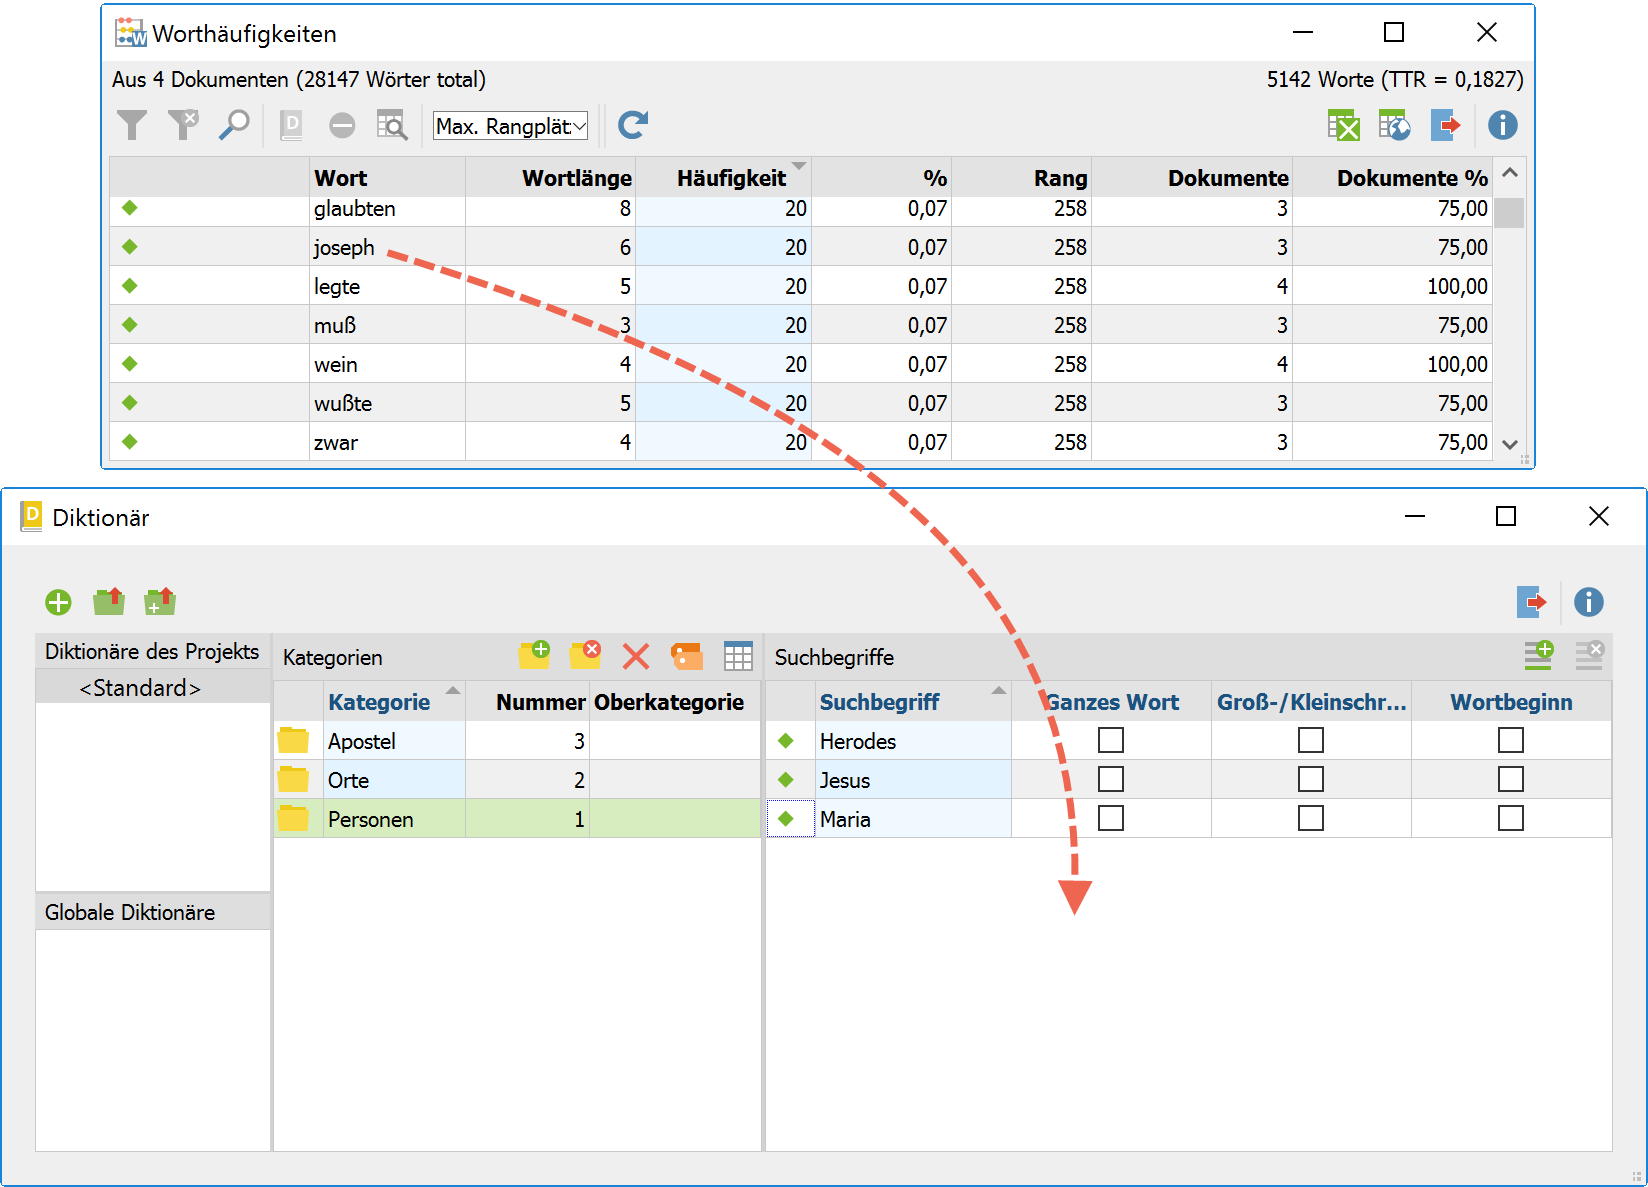Image resolution: width=1648 pixels, height=1187 pixels.
Task: Click the filter funnel icon in Worthäufigkeiten
Action: [132, 125]
